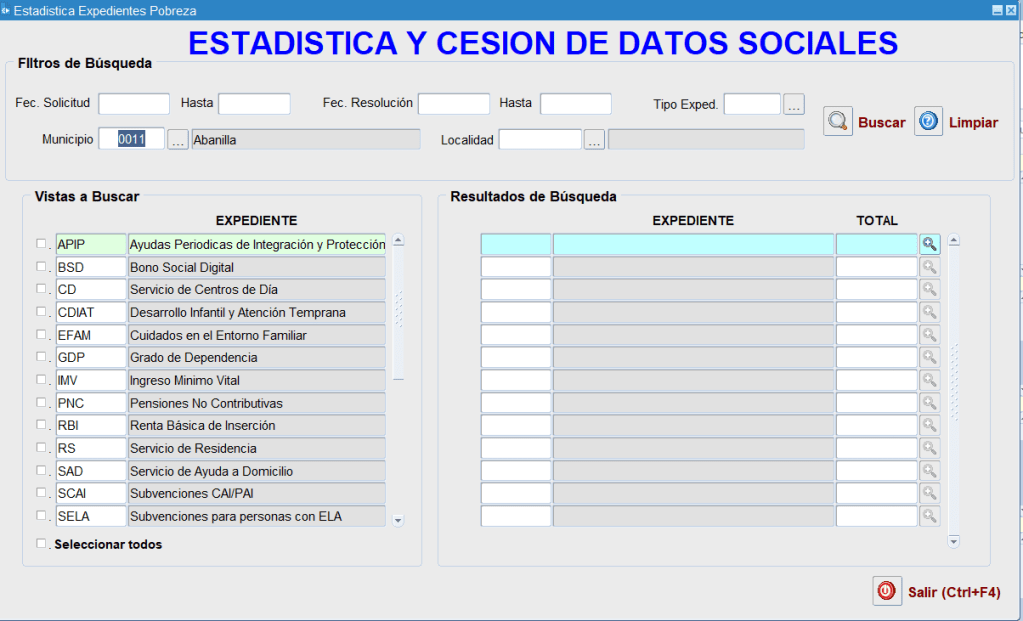
Task: Click the Limpiar help-circle icon
Action: [928, 121]
